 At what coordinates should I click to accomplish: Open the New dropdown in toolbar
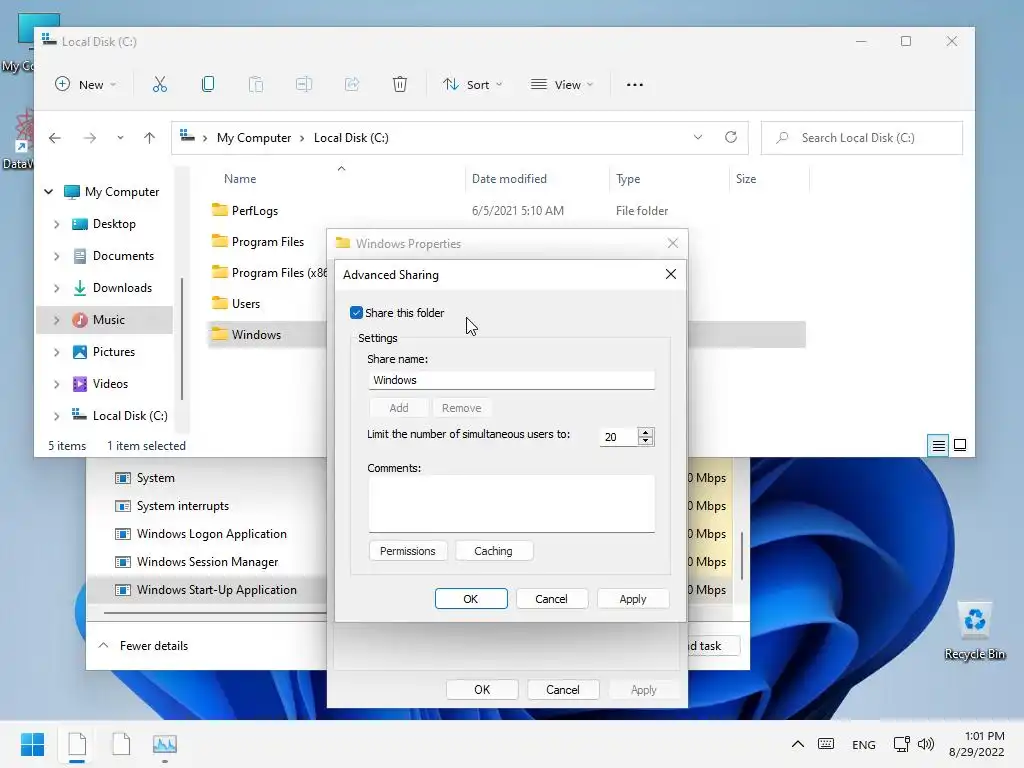[x=86, y=84]
